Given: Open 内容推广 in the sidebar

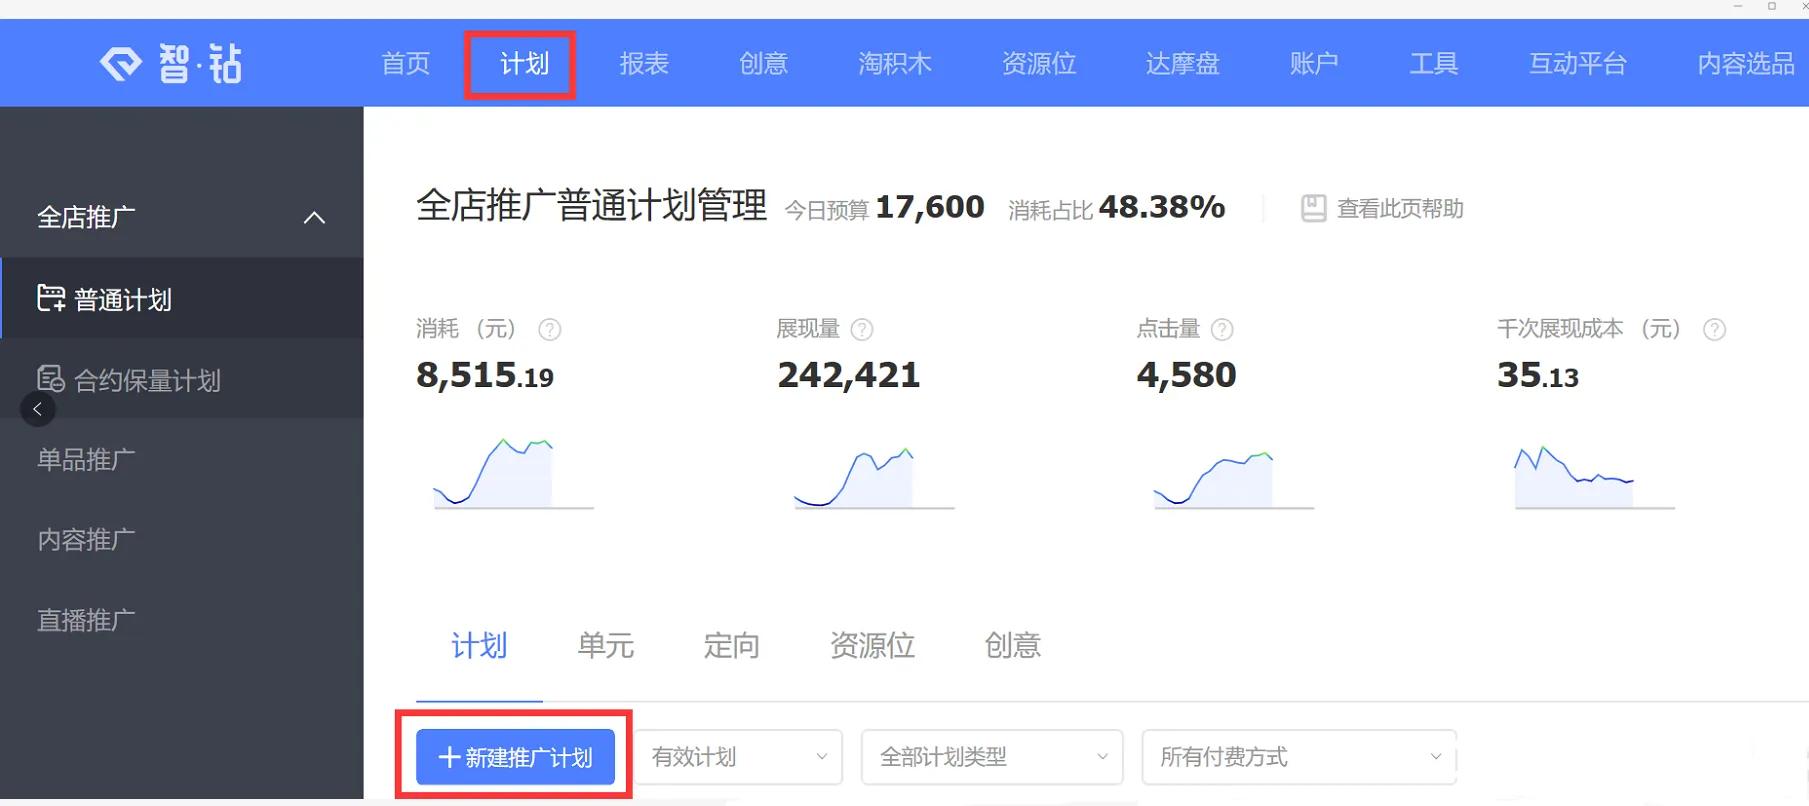Looking at the screenshot, I should coord(86,539).
